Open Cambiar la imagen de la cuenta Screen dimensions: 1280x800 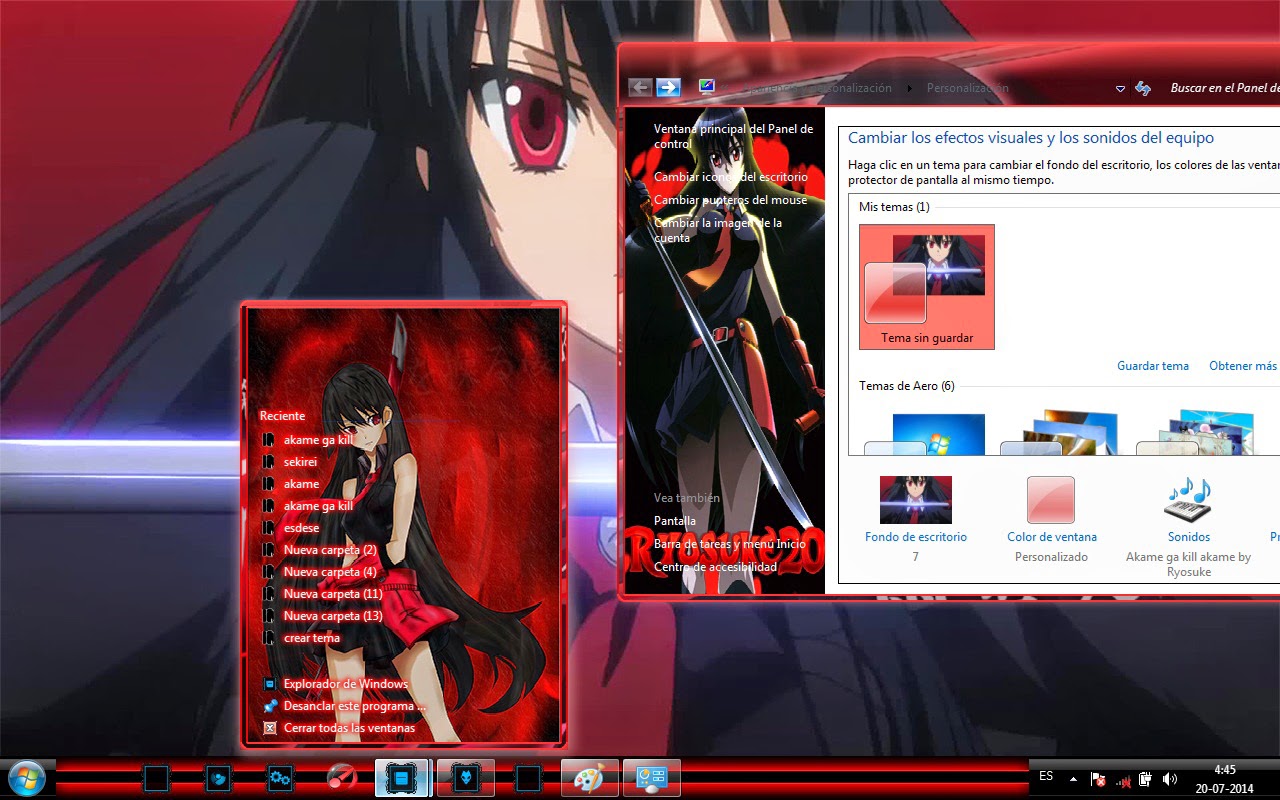point(718,230)
